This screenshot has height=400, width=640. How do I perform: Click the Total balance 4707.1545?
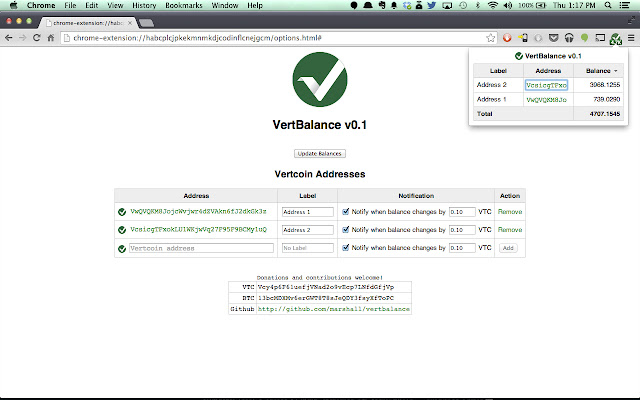604,114
